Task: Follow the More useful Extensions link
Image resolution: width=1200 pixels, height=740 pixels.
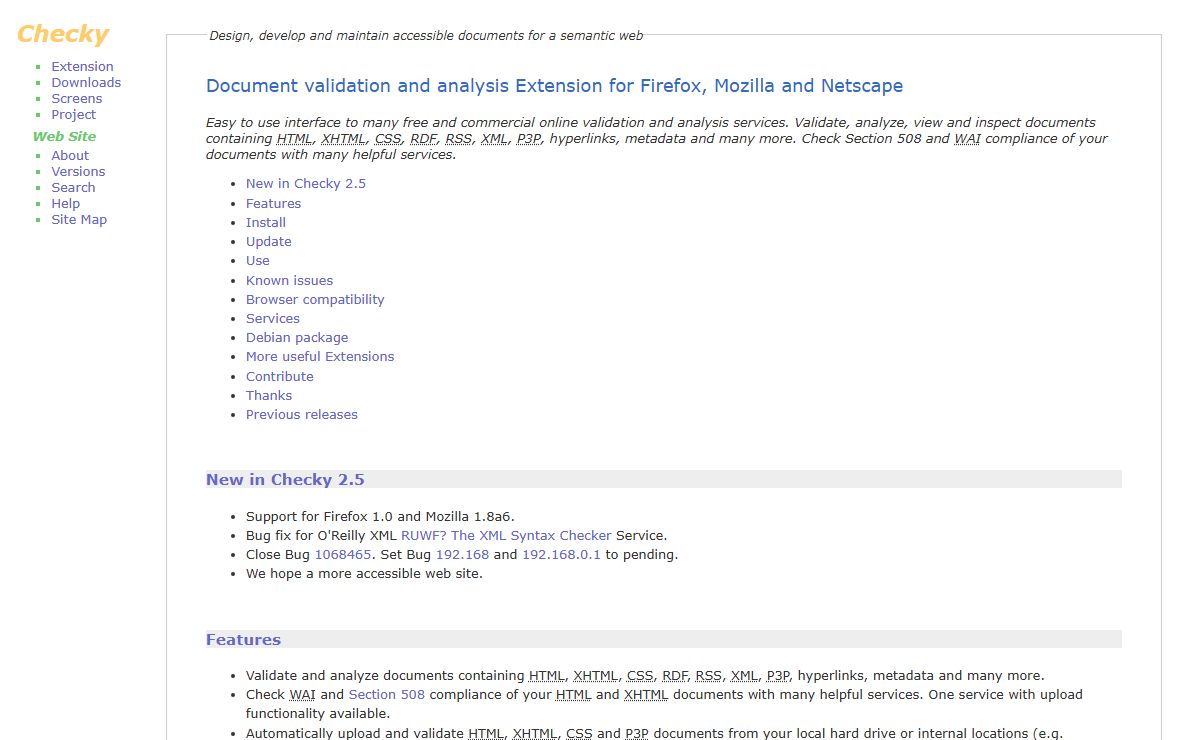Action: pyautogui.click(x=320, y=357)
